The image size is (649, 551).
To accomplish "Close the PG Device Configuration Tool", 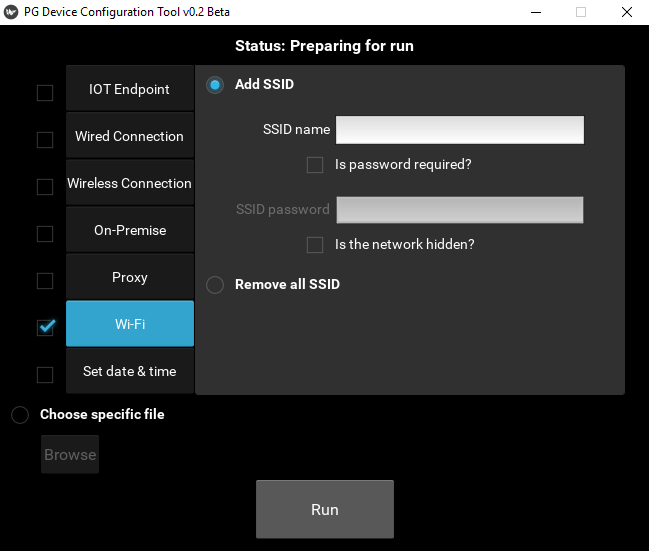I will click(627, 12).
